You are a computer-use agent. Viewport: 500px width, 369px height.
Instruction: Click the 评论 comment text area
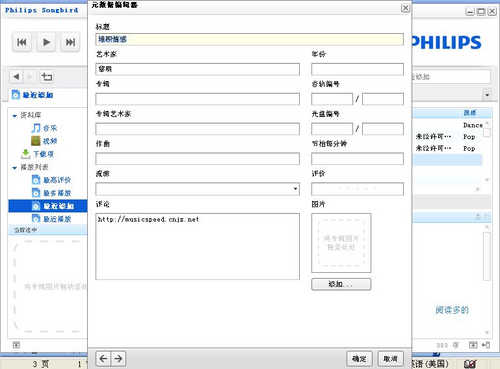coord(197,246)
